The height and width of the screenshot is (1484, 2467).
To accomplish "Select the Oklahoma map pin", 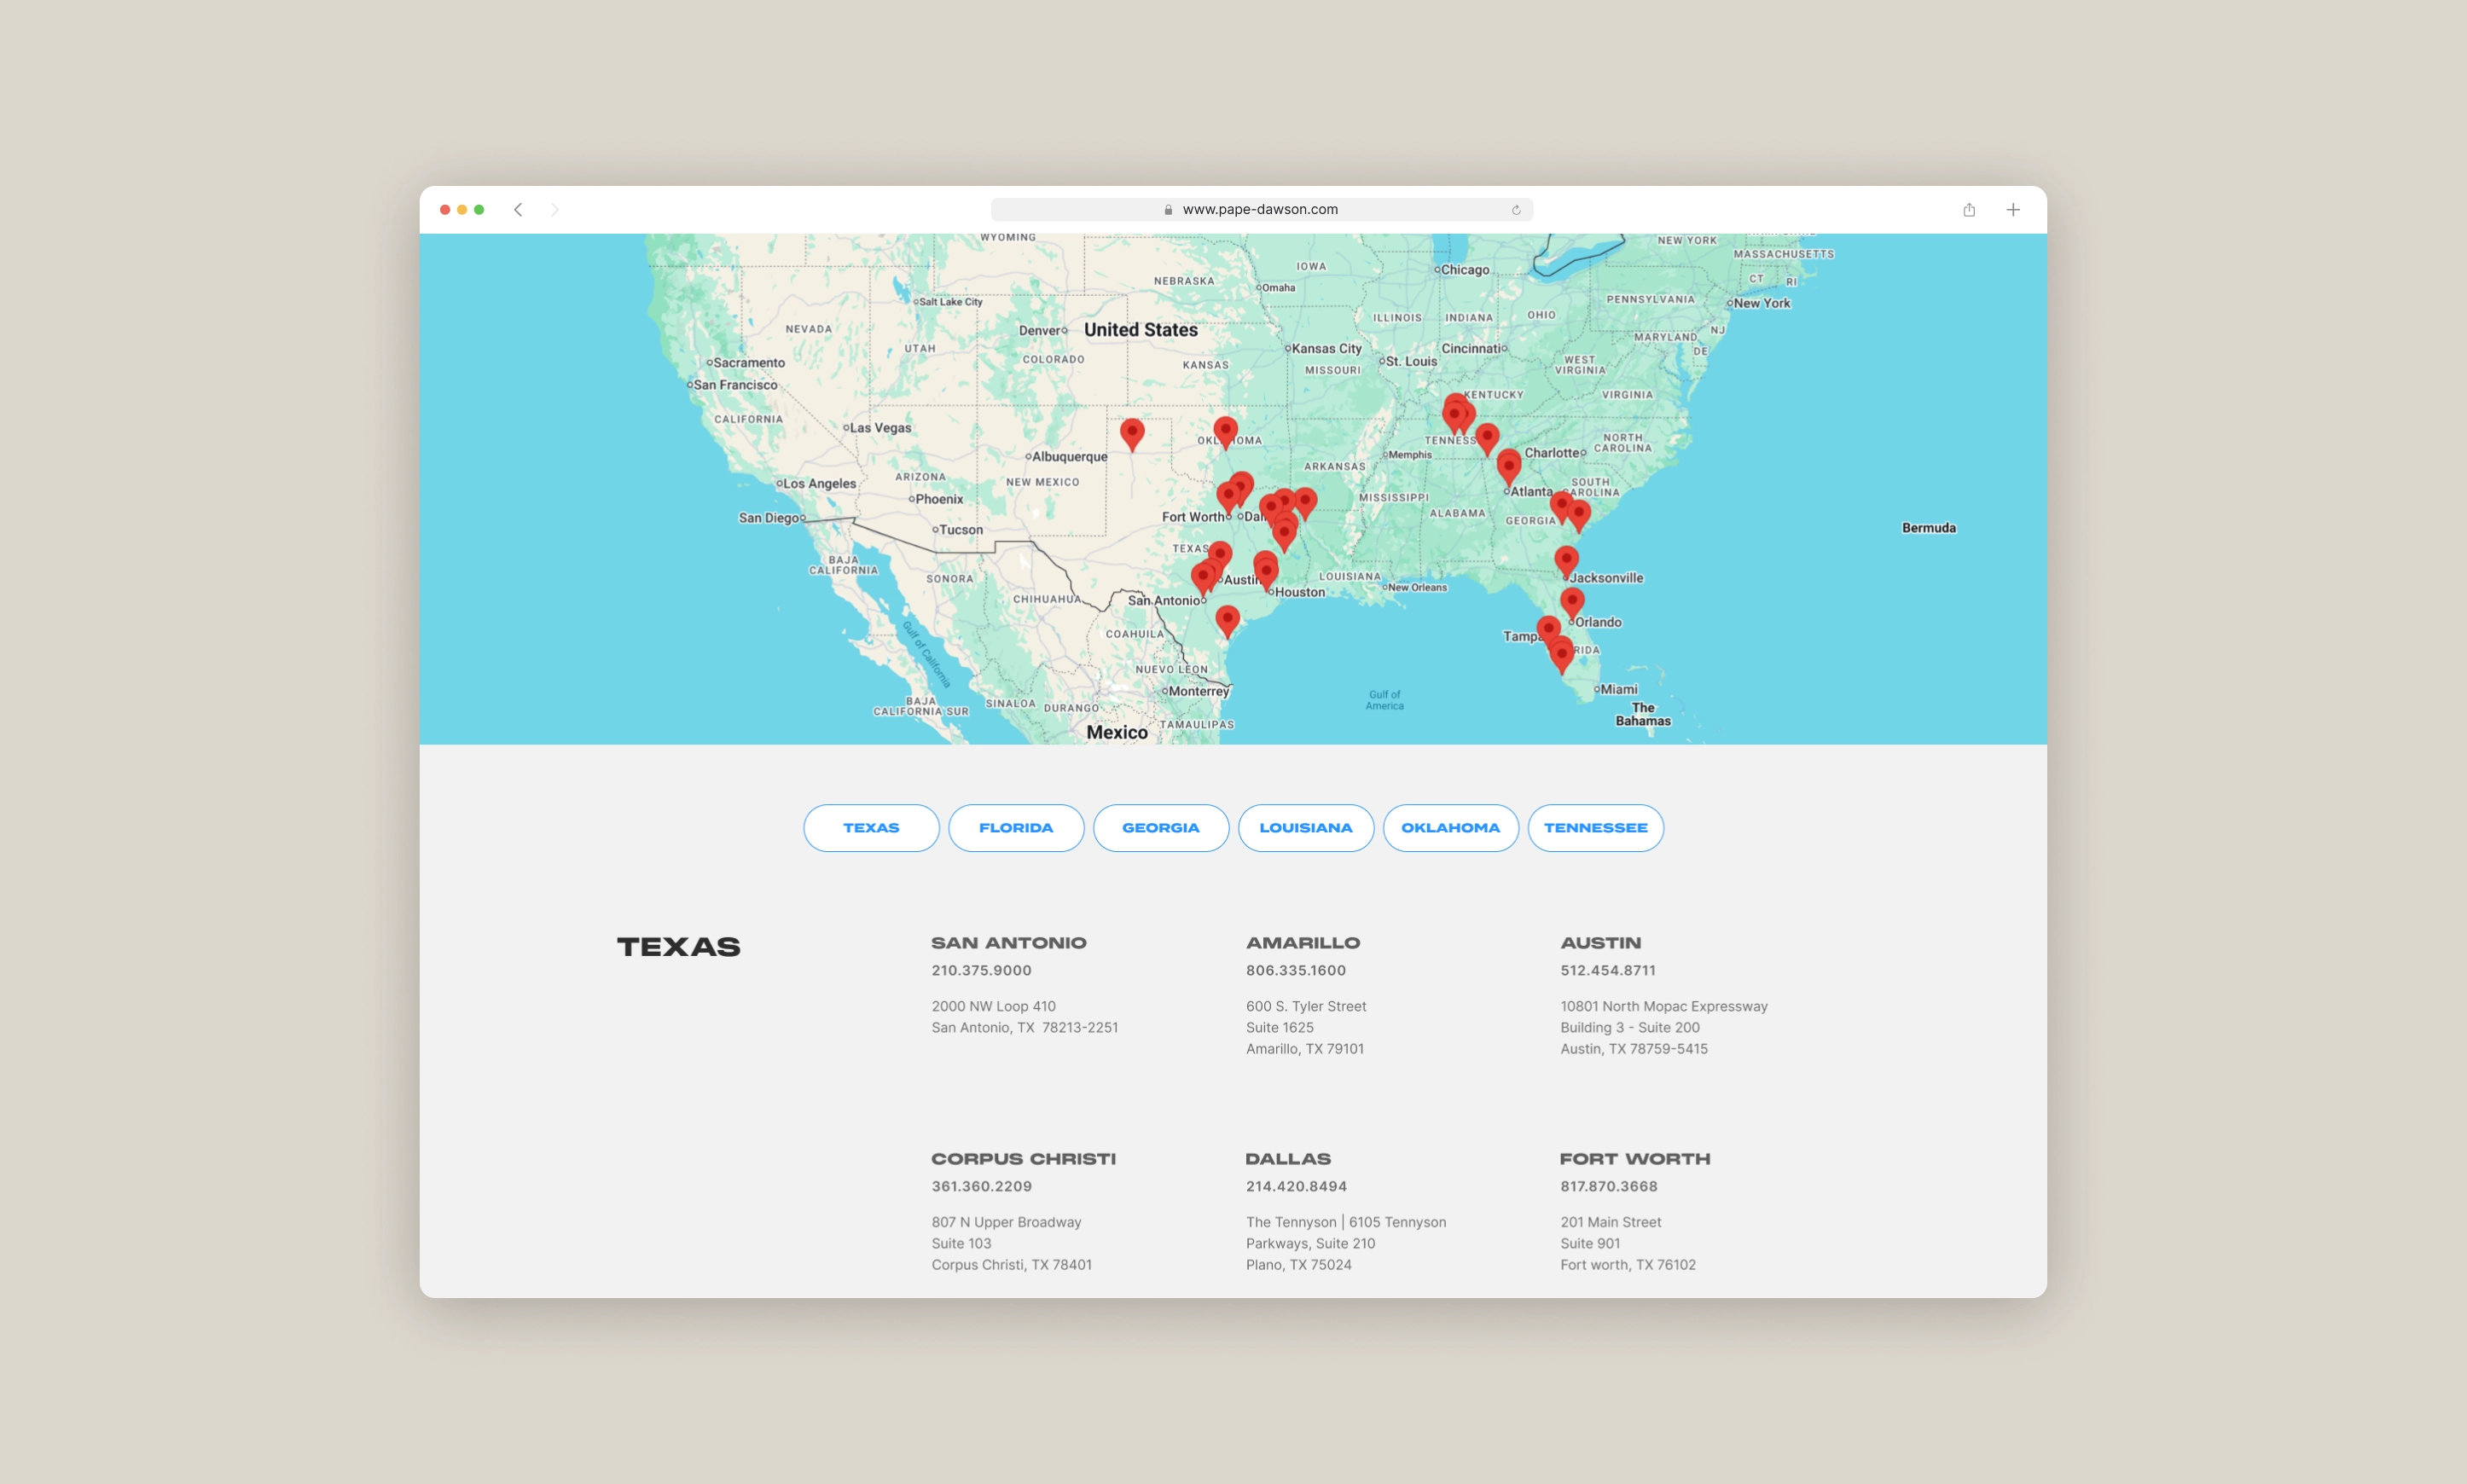I will [1225, 432].
